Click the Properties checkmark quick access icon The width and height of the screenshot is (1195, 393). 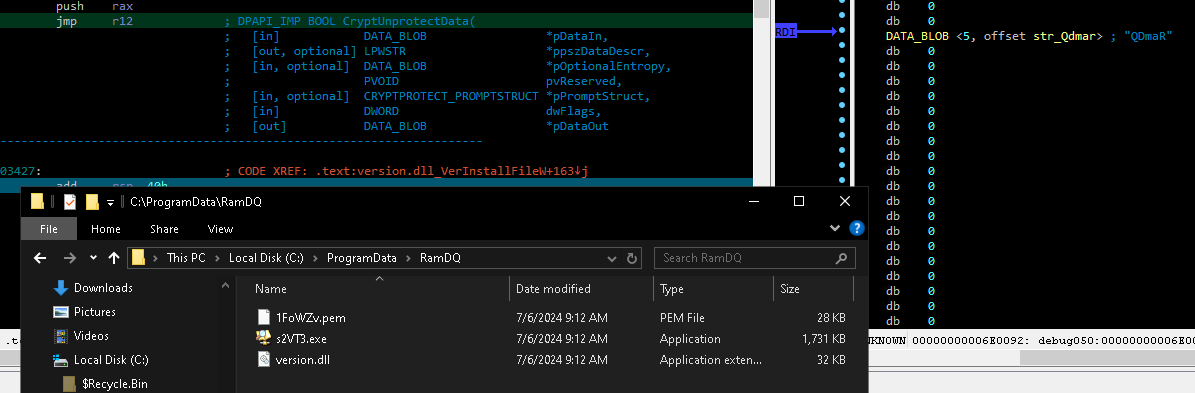pyautogui.click(x=69, y=202)
